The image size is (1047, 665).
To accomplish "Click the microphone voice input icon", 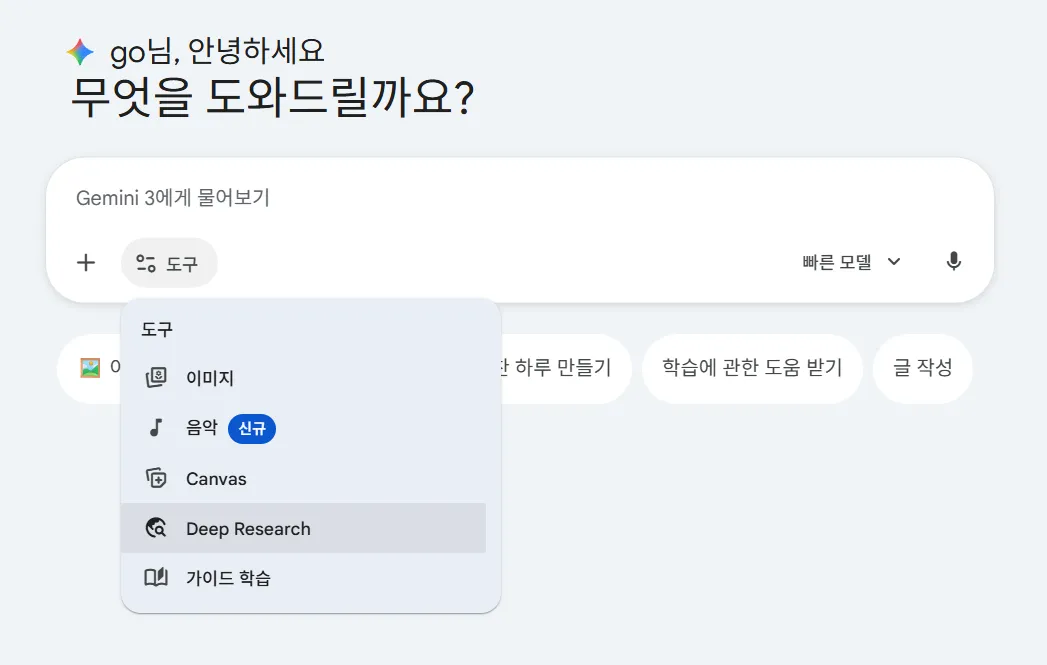I will coord(954,261).
